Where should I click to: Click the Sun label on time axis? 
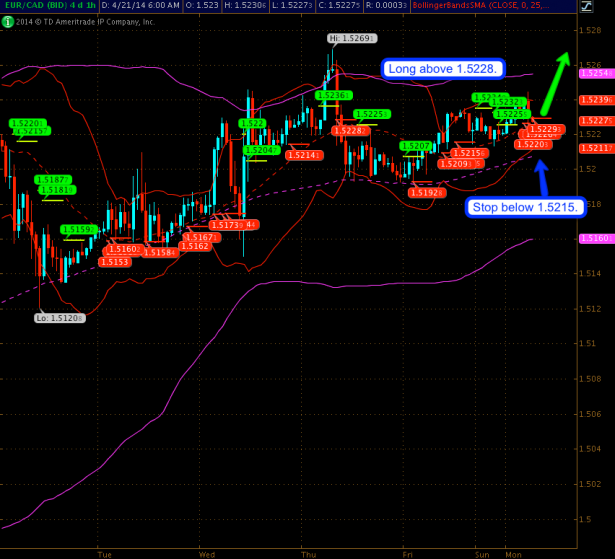click(x=482, y=554)
